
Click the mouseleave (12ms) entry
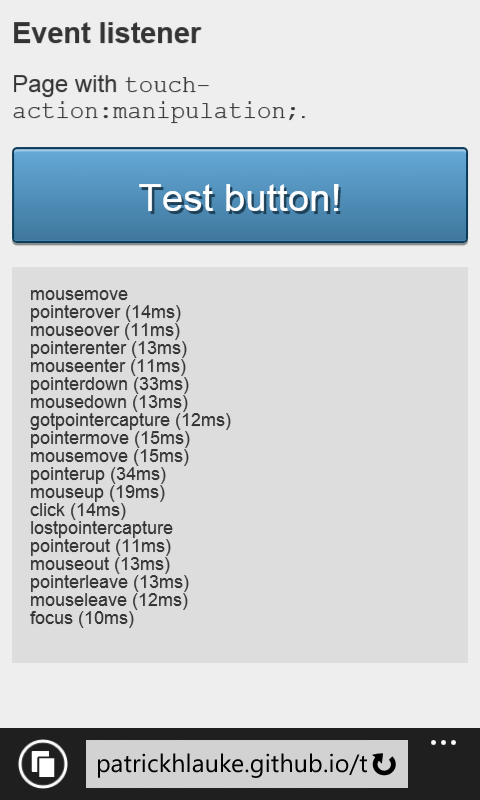click(109, 600)
